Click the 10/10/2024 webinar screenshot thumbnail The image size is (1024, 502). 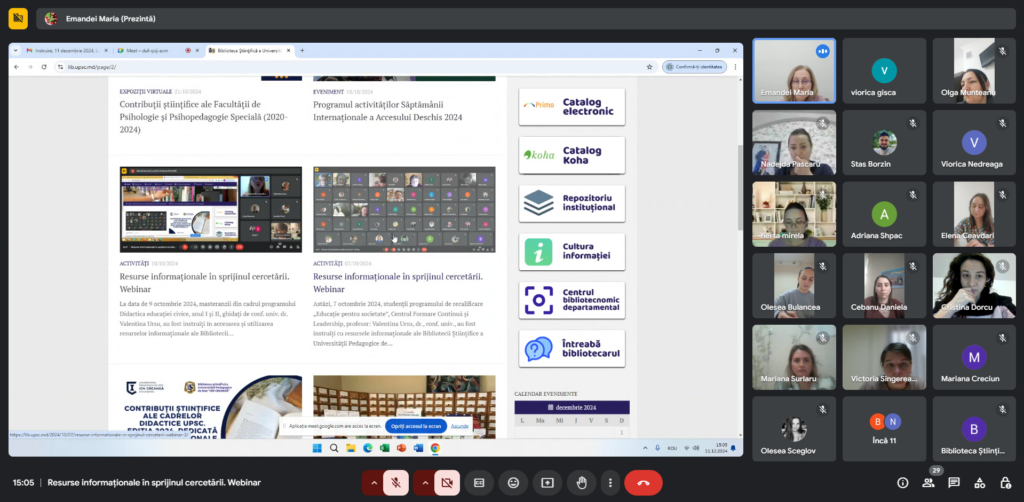[211, 210]
